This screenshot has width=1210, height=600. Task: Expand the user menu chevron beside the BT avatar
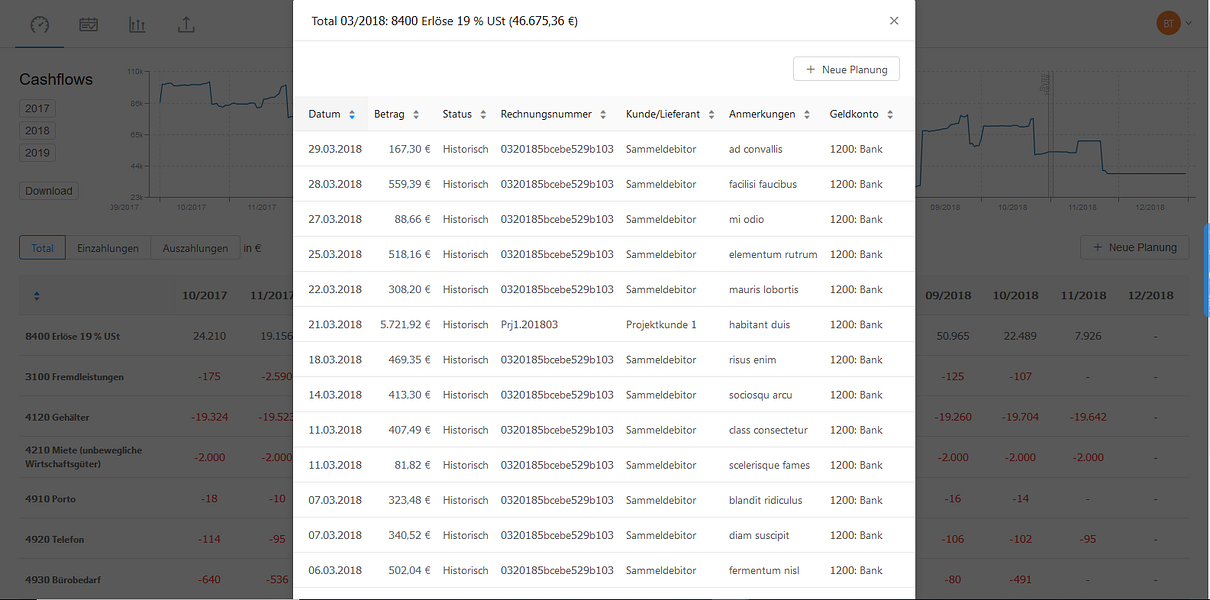click(1189, 24)
